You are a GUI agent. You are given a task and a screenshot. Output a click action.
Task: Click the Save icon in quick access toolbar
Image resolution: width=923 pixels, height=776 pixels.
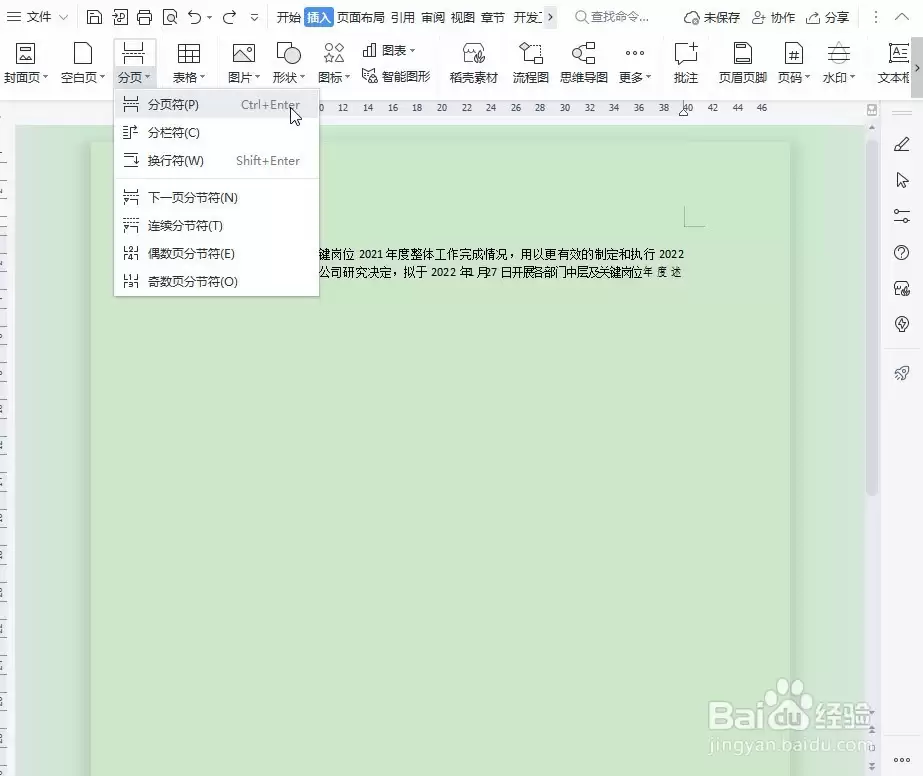click(x=94, y=17)
